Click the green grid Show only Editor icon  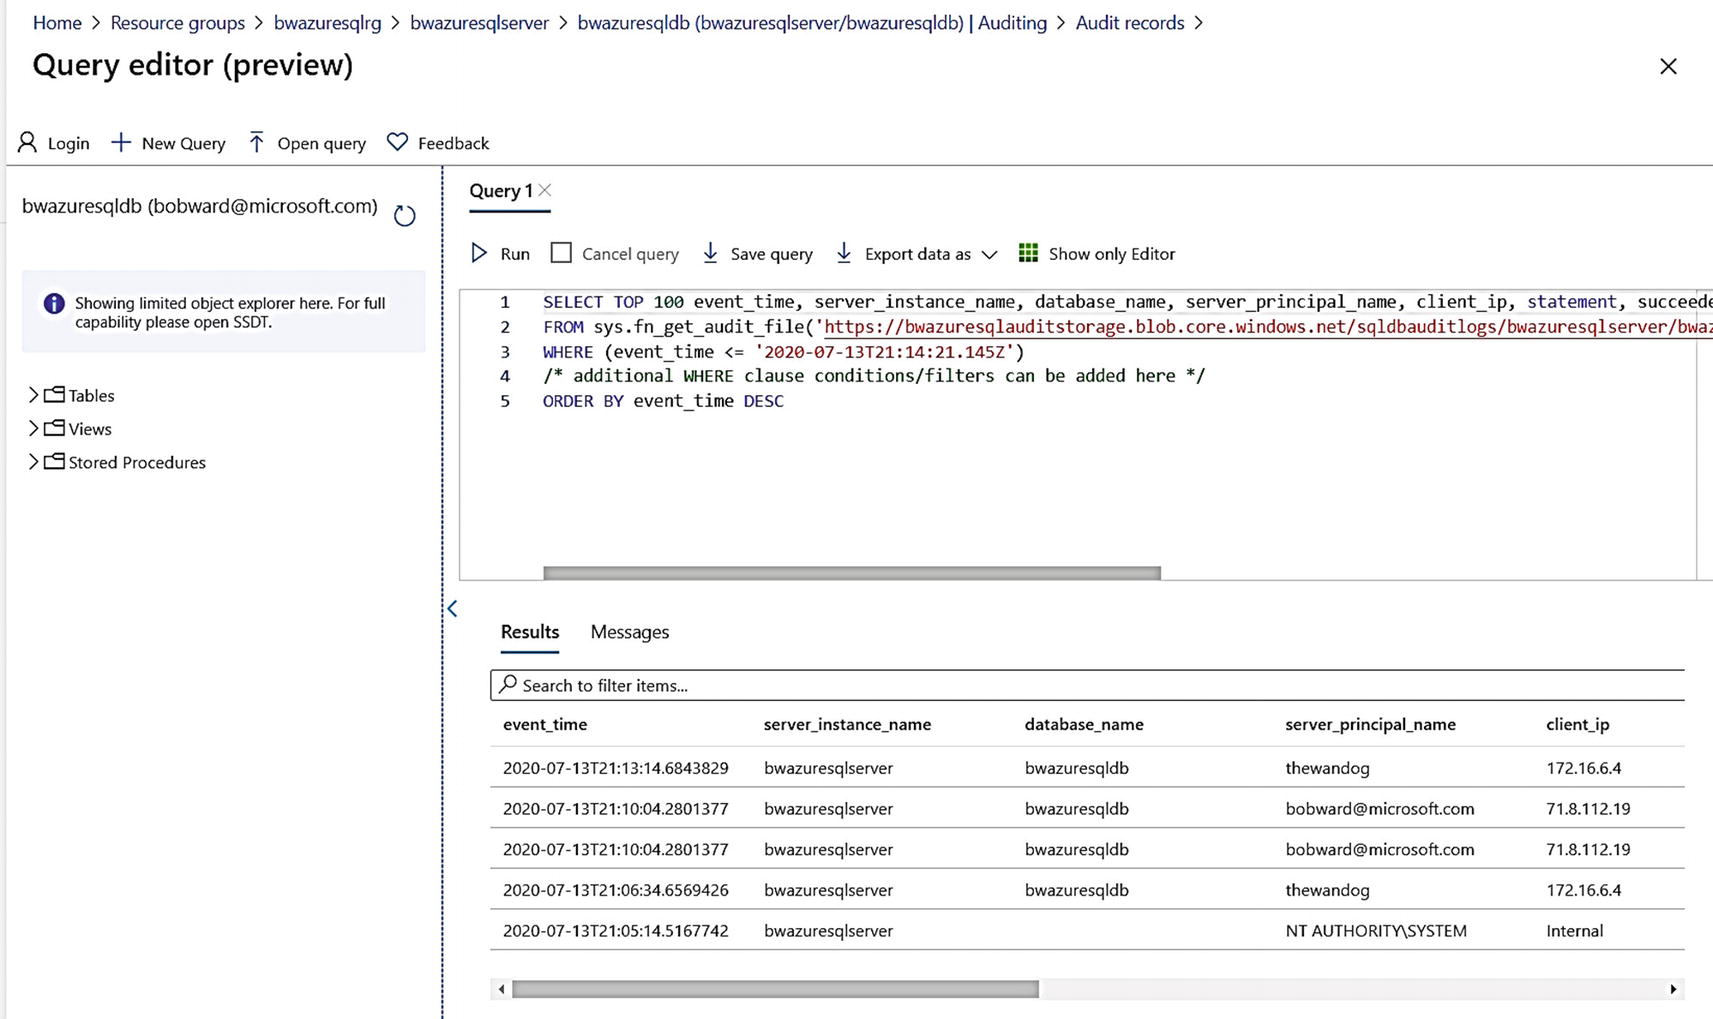[x=1028, y=253]
